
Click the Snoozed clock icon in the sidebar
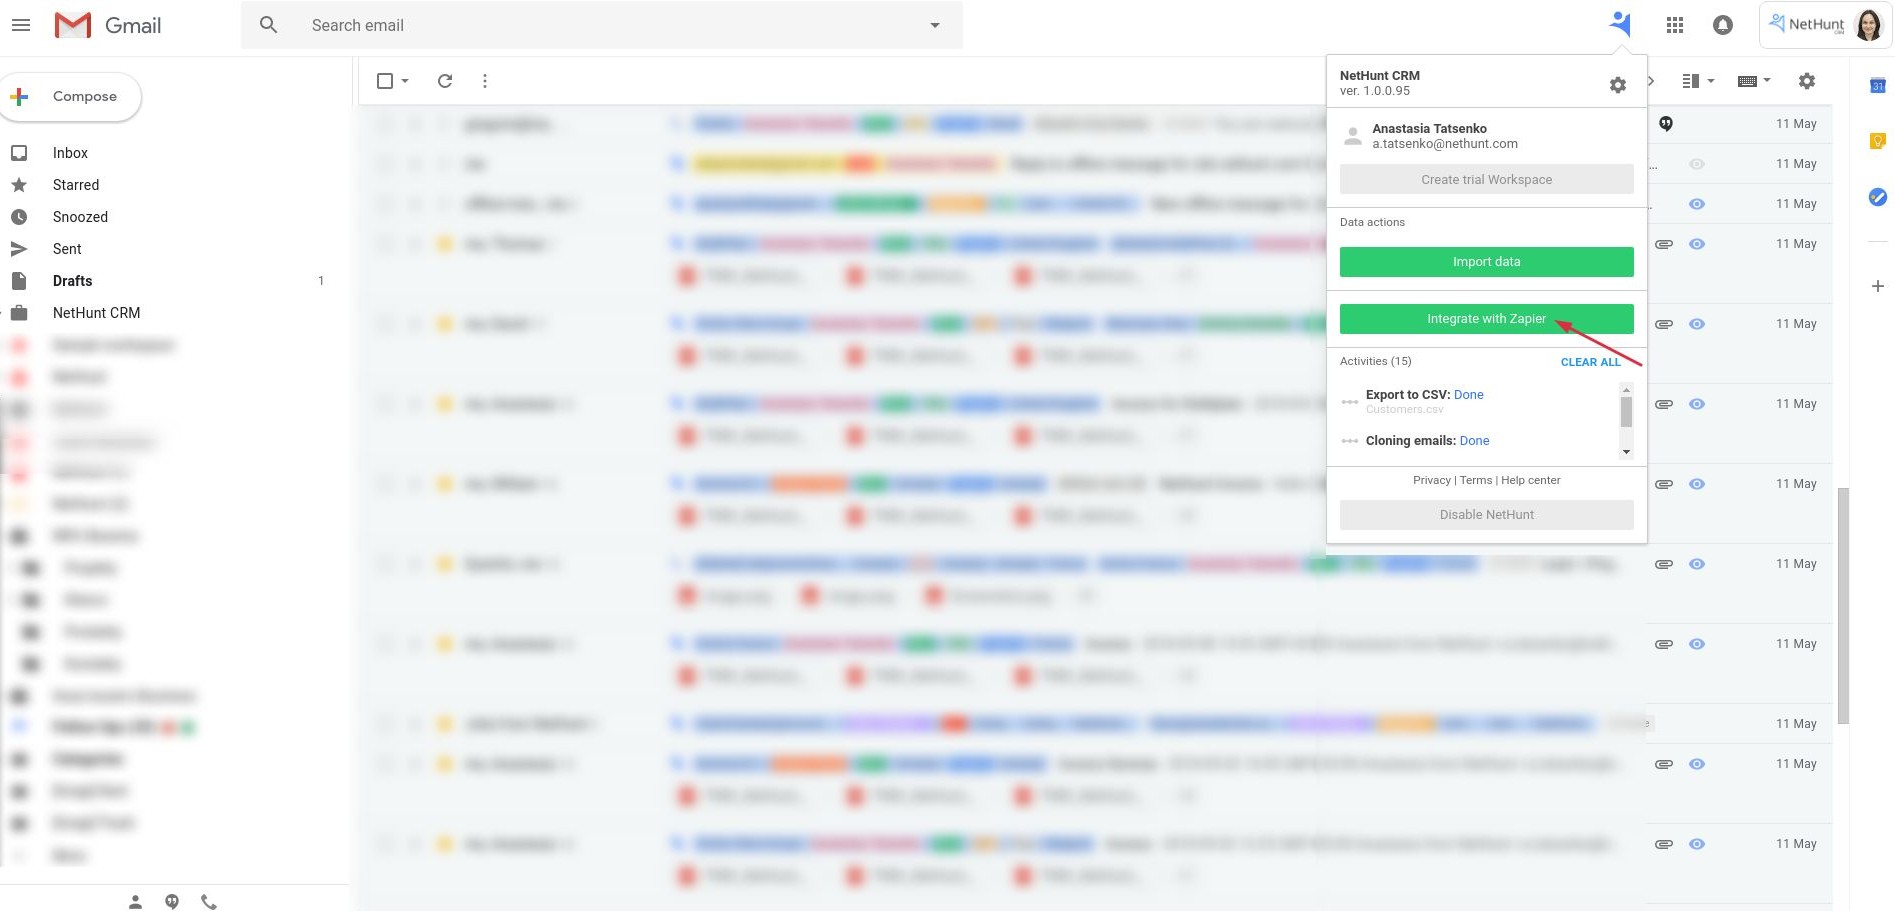click(19, 217)
